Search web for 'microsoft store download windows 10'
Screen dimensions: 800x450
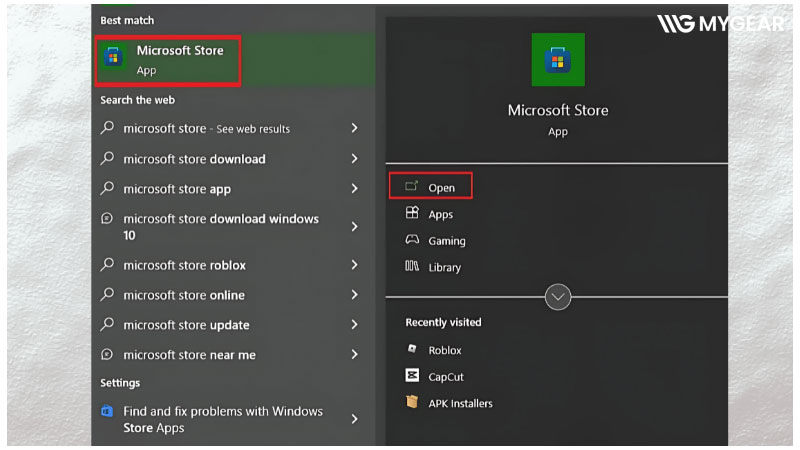(x=231, y=227)
